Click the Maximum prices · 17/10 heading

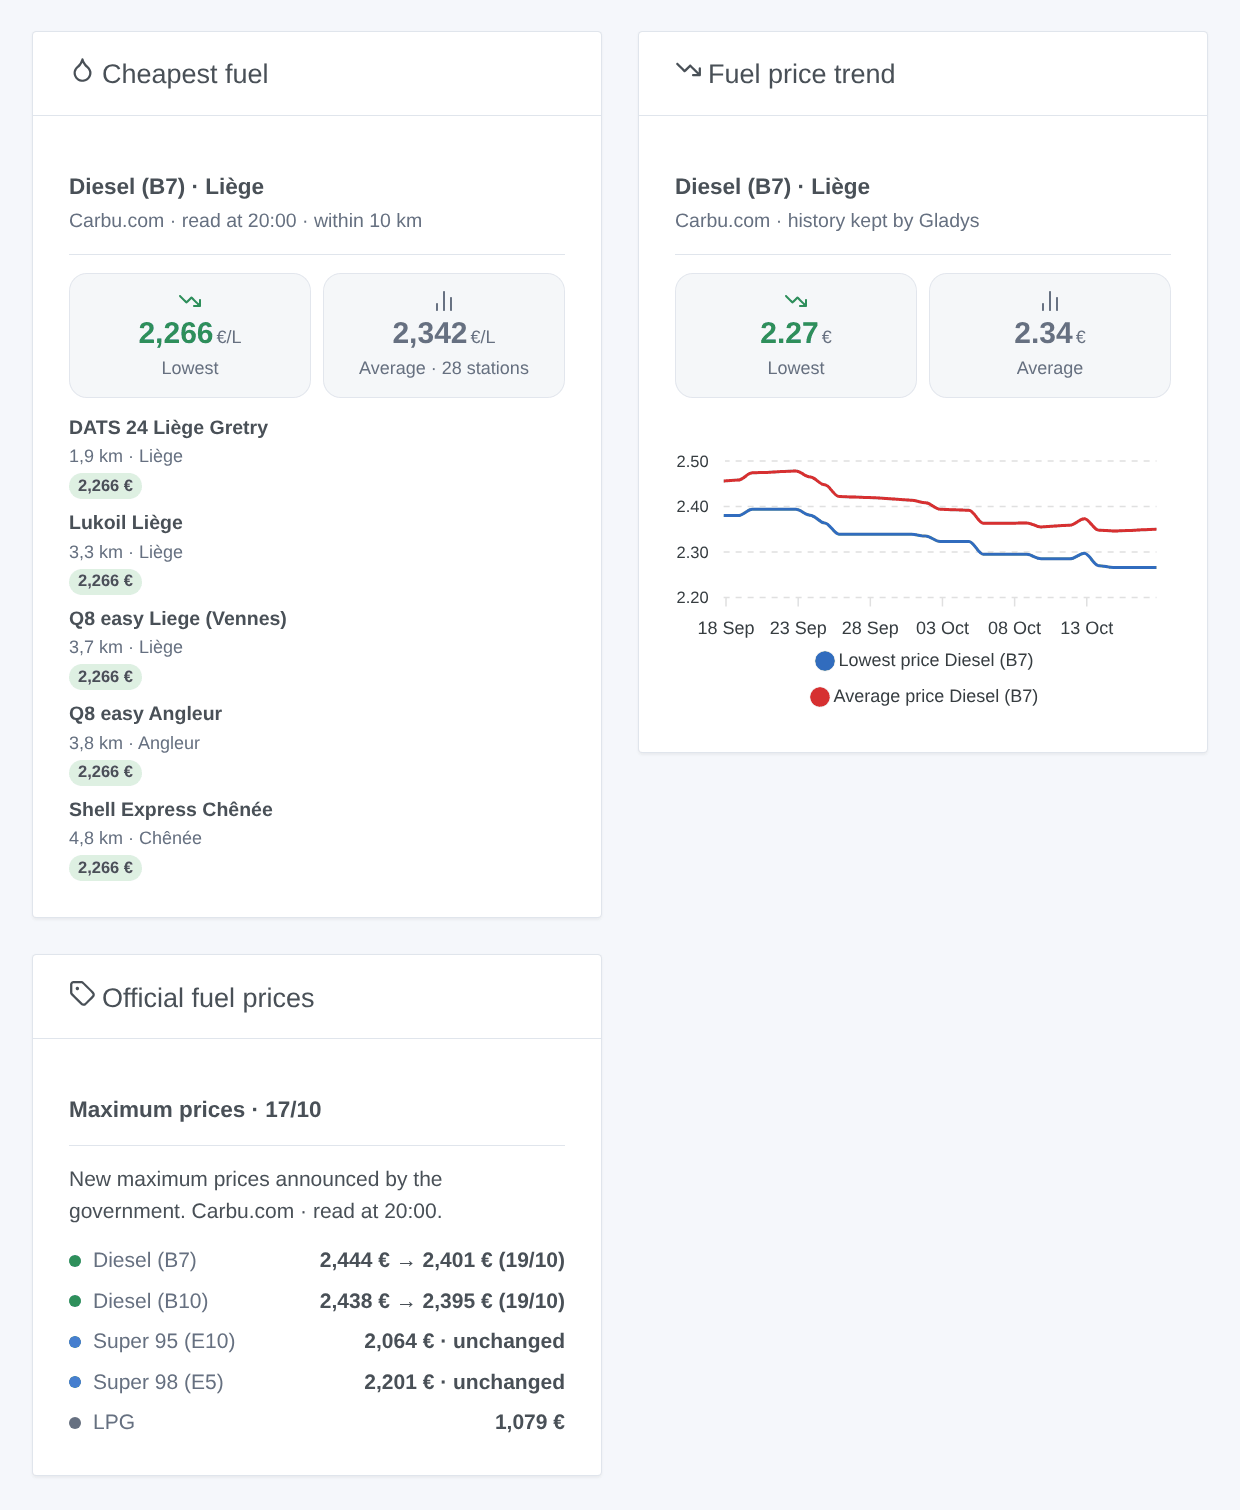coord(195,1109)
